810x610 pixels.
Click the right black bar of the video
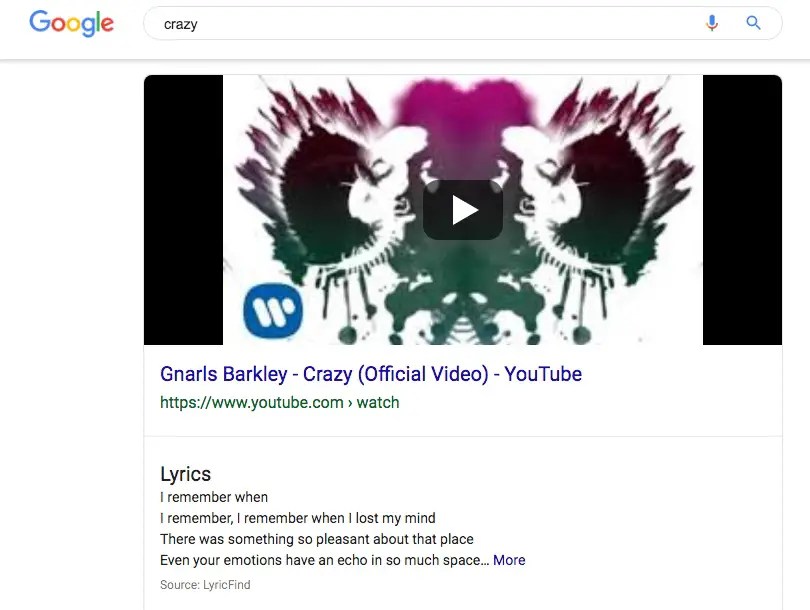pos(742,210)
